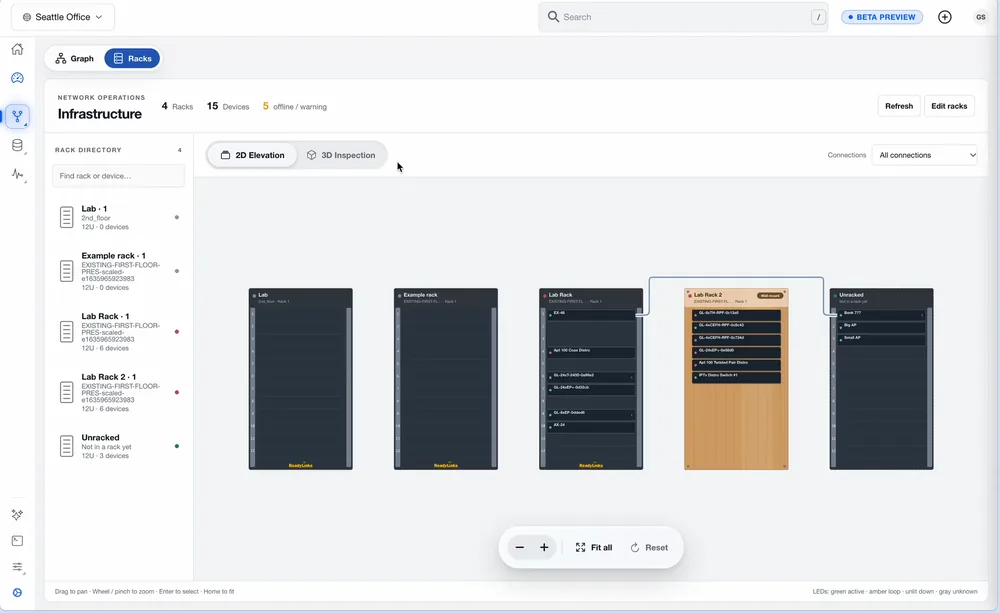Image resolution: width=1000 pixels, height=613 pixels.
Task: Click the '5 offline / warning' count
Action: coord(295,107)
